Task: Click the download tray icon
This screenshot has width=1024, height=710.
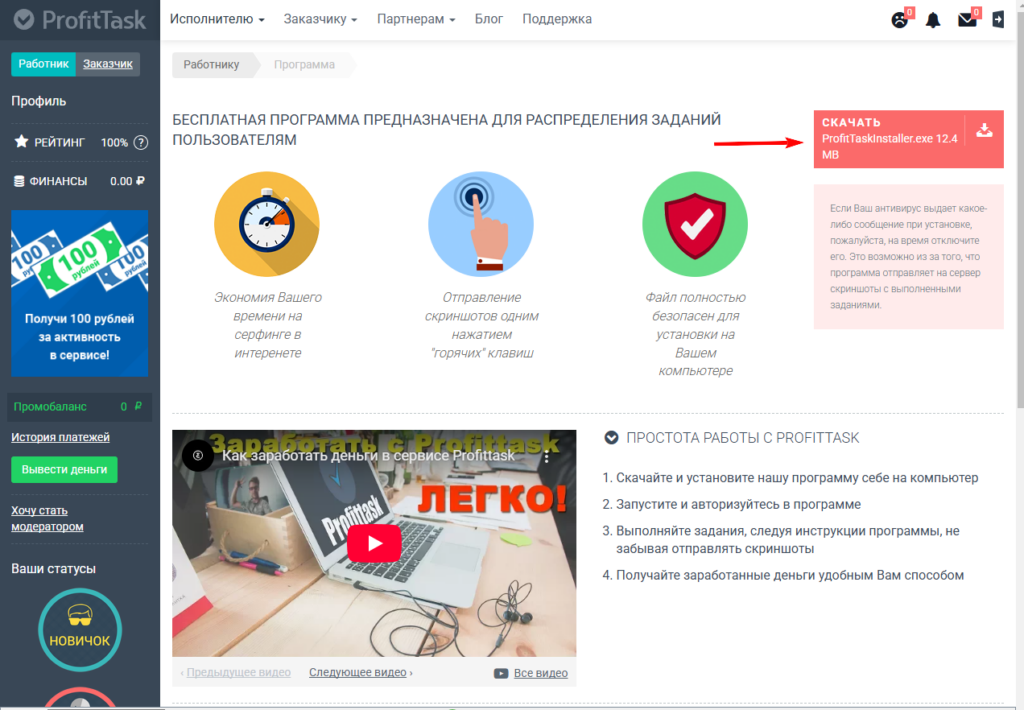Action: [984, 131]
